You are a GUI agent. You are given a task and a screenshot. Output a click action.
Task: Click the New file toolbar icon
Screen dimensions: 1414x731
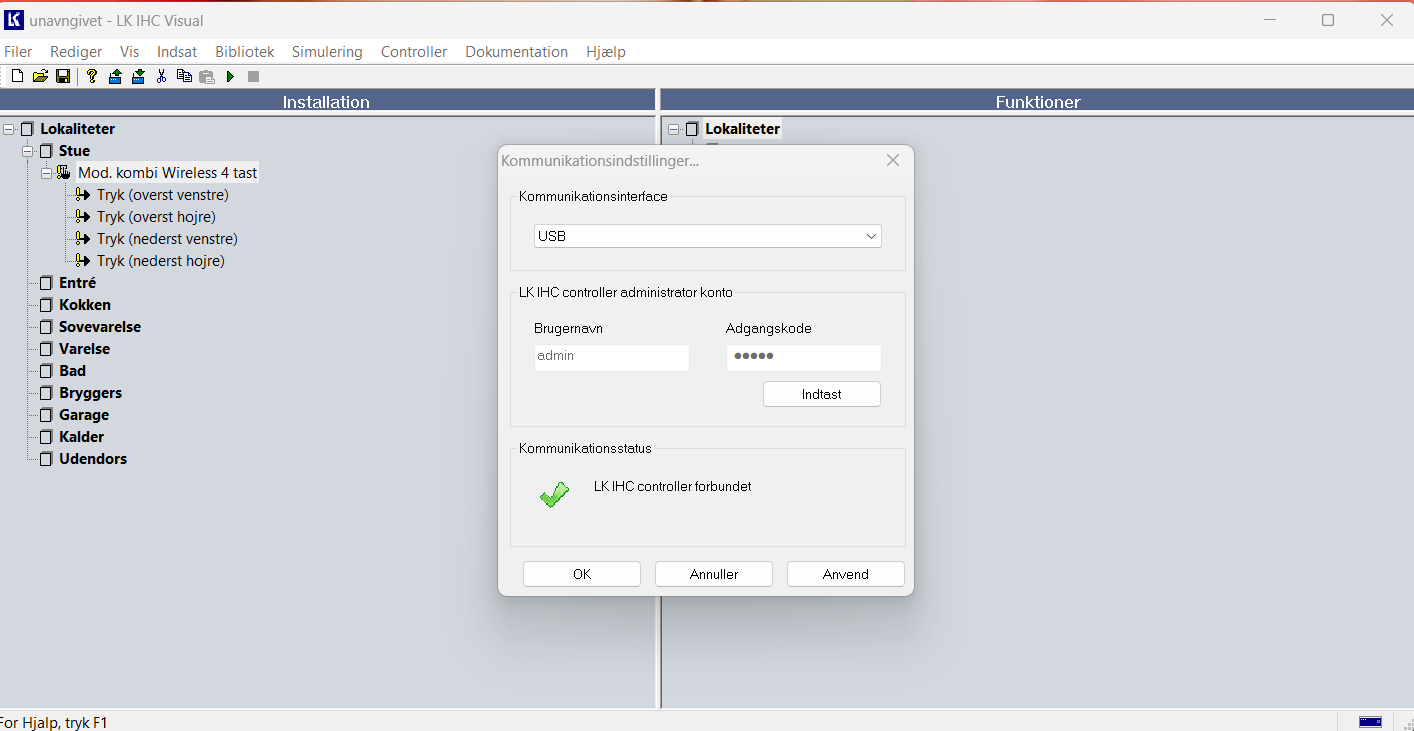17,76
